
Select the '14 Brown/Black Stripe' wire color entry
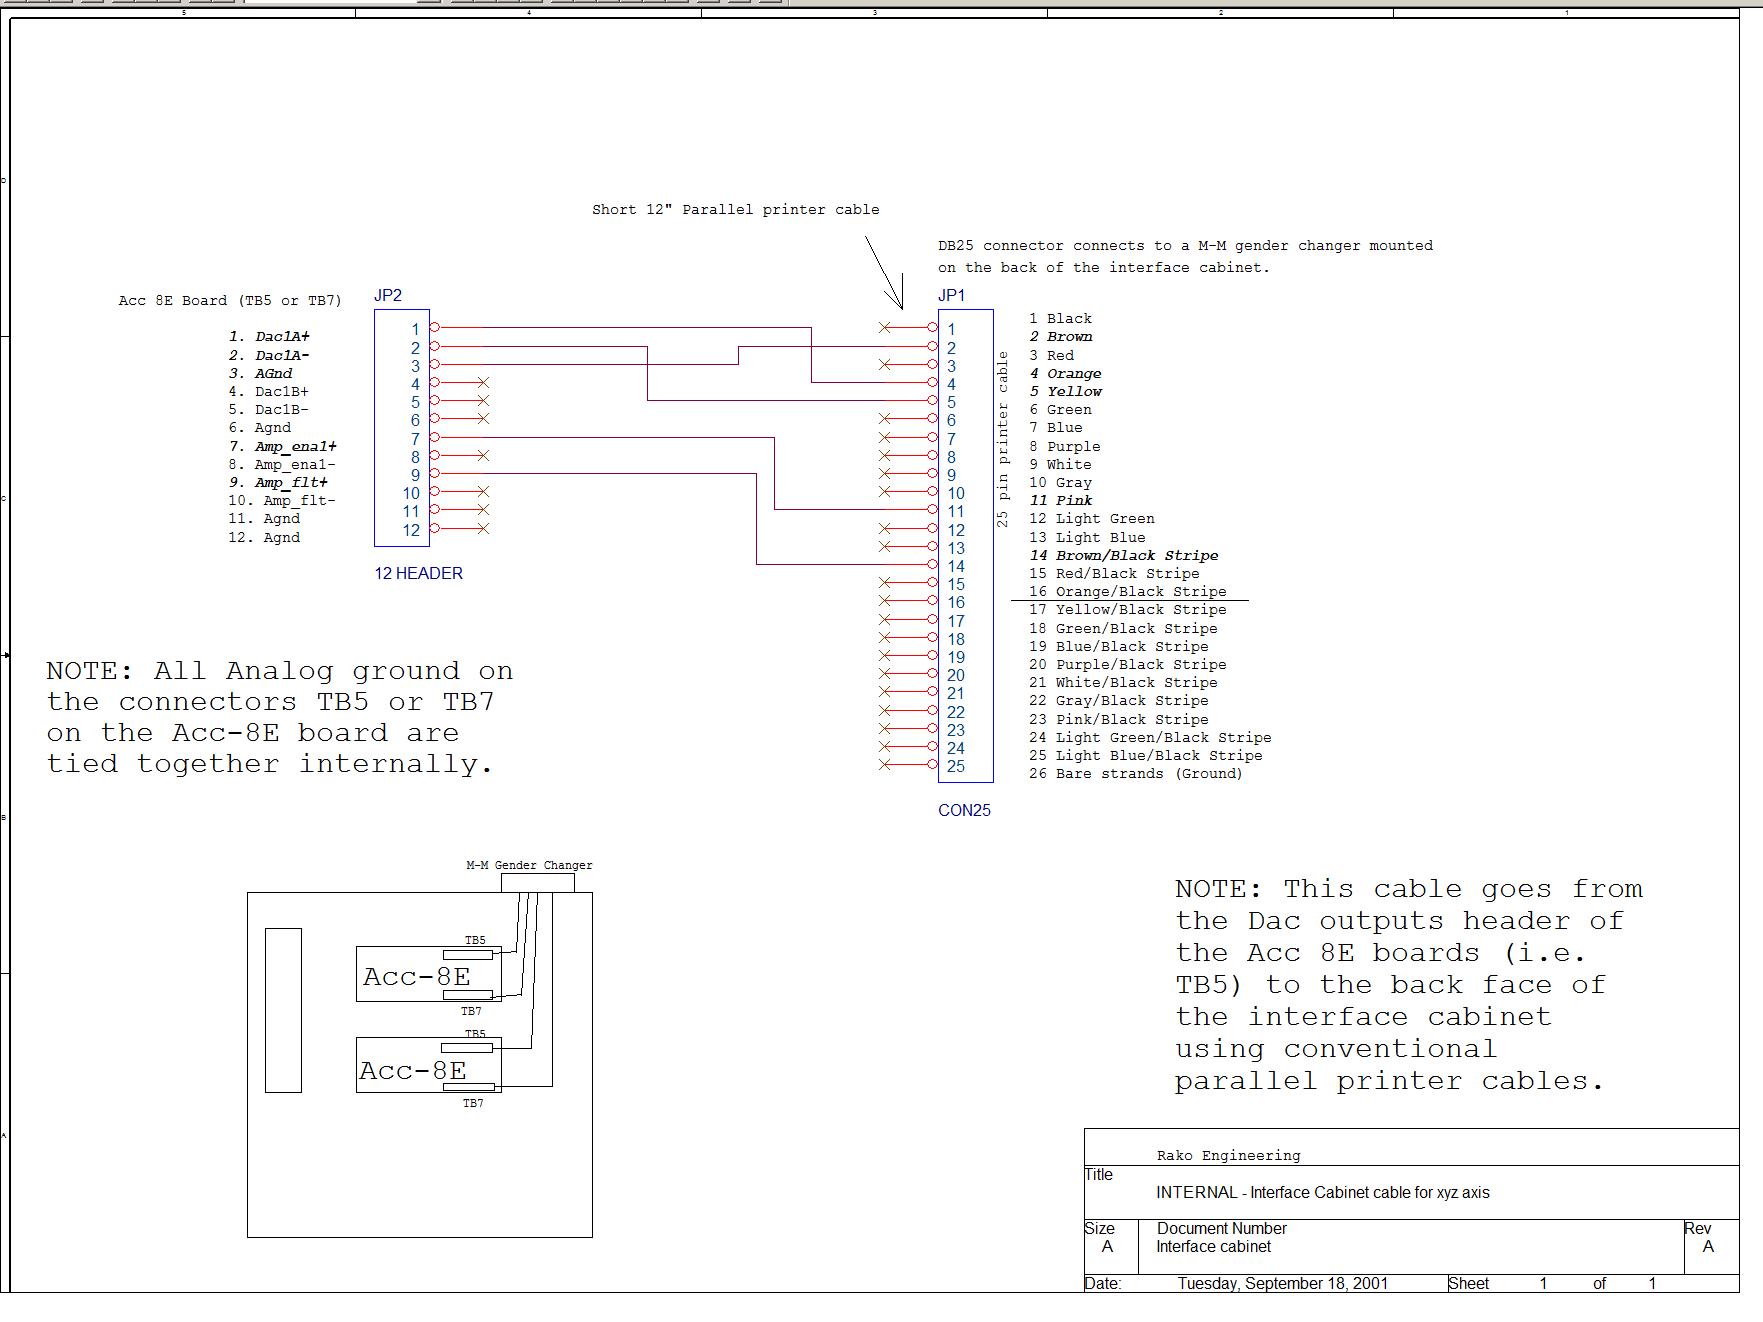1124,556
